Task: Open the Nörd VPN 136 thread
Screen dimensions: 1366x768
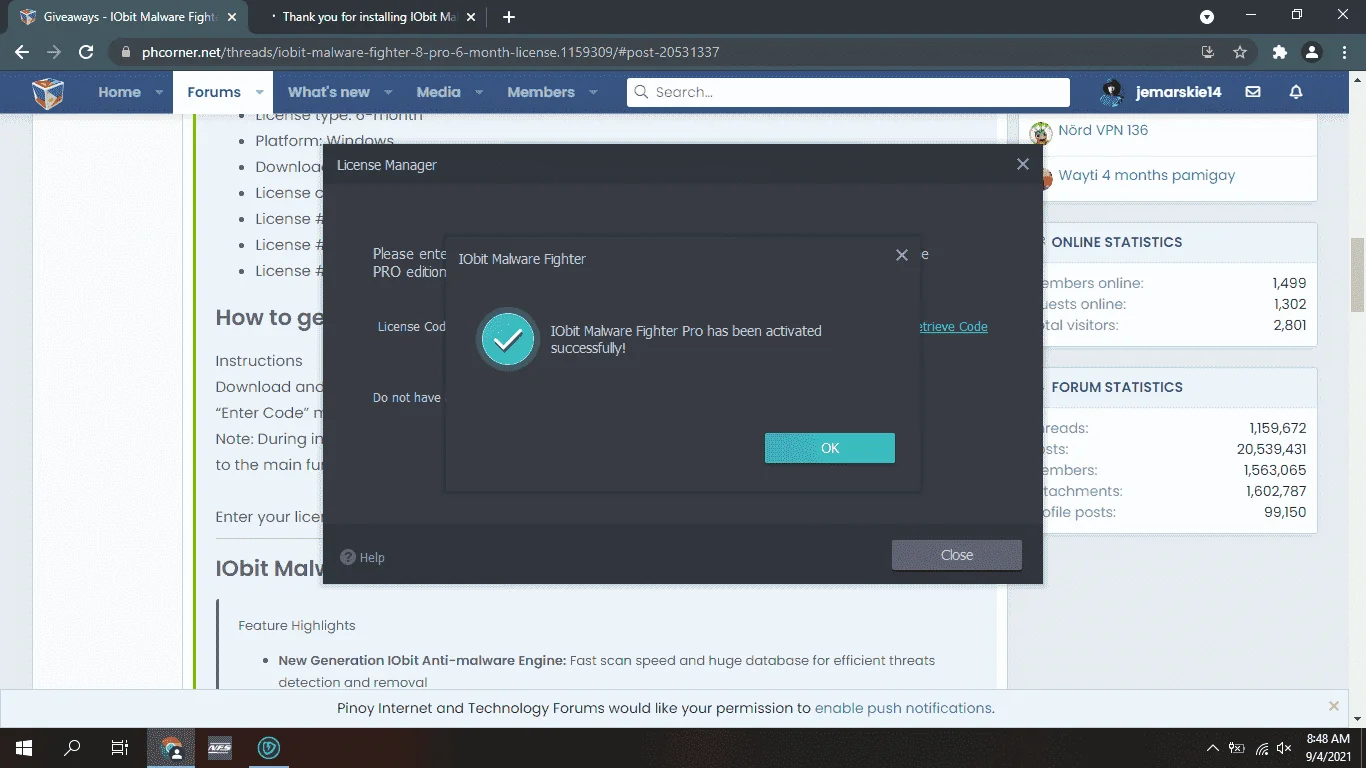Action: (x=1103, y=130)
